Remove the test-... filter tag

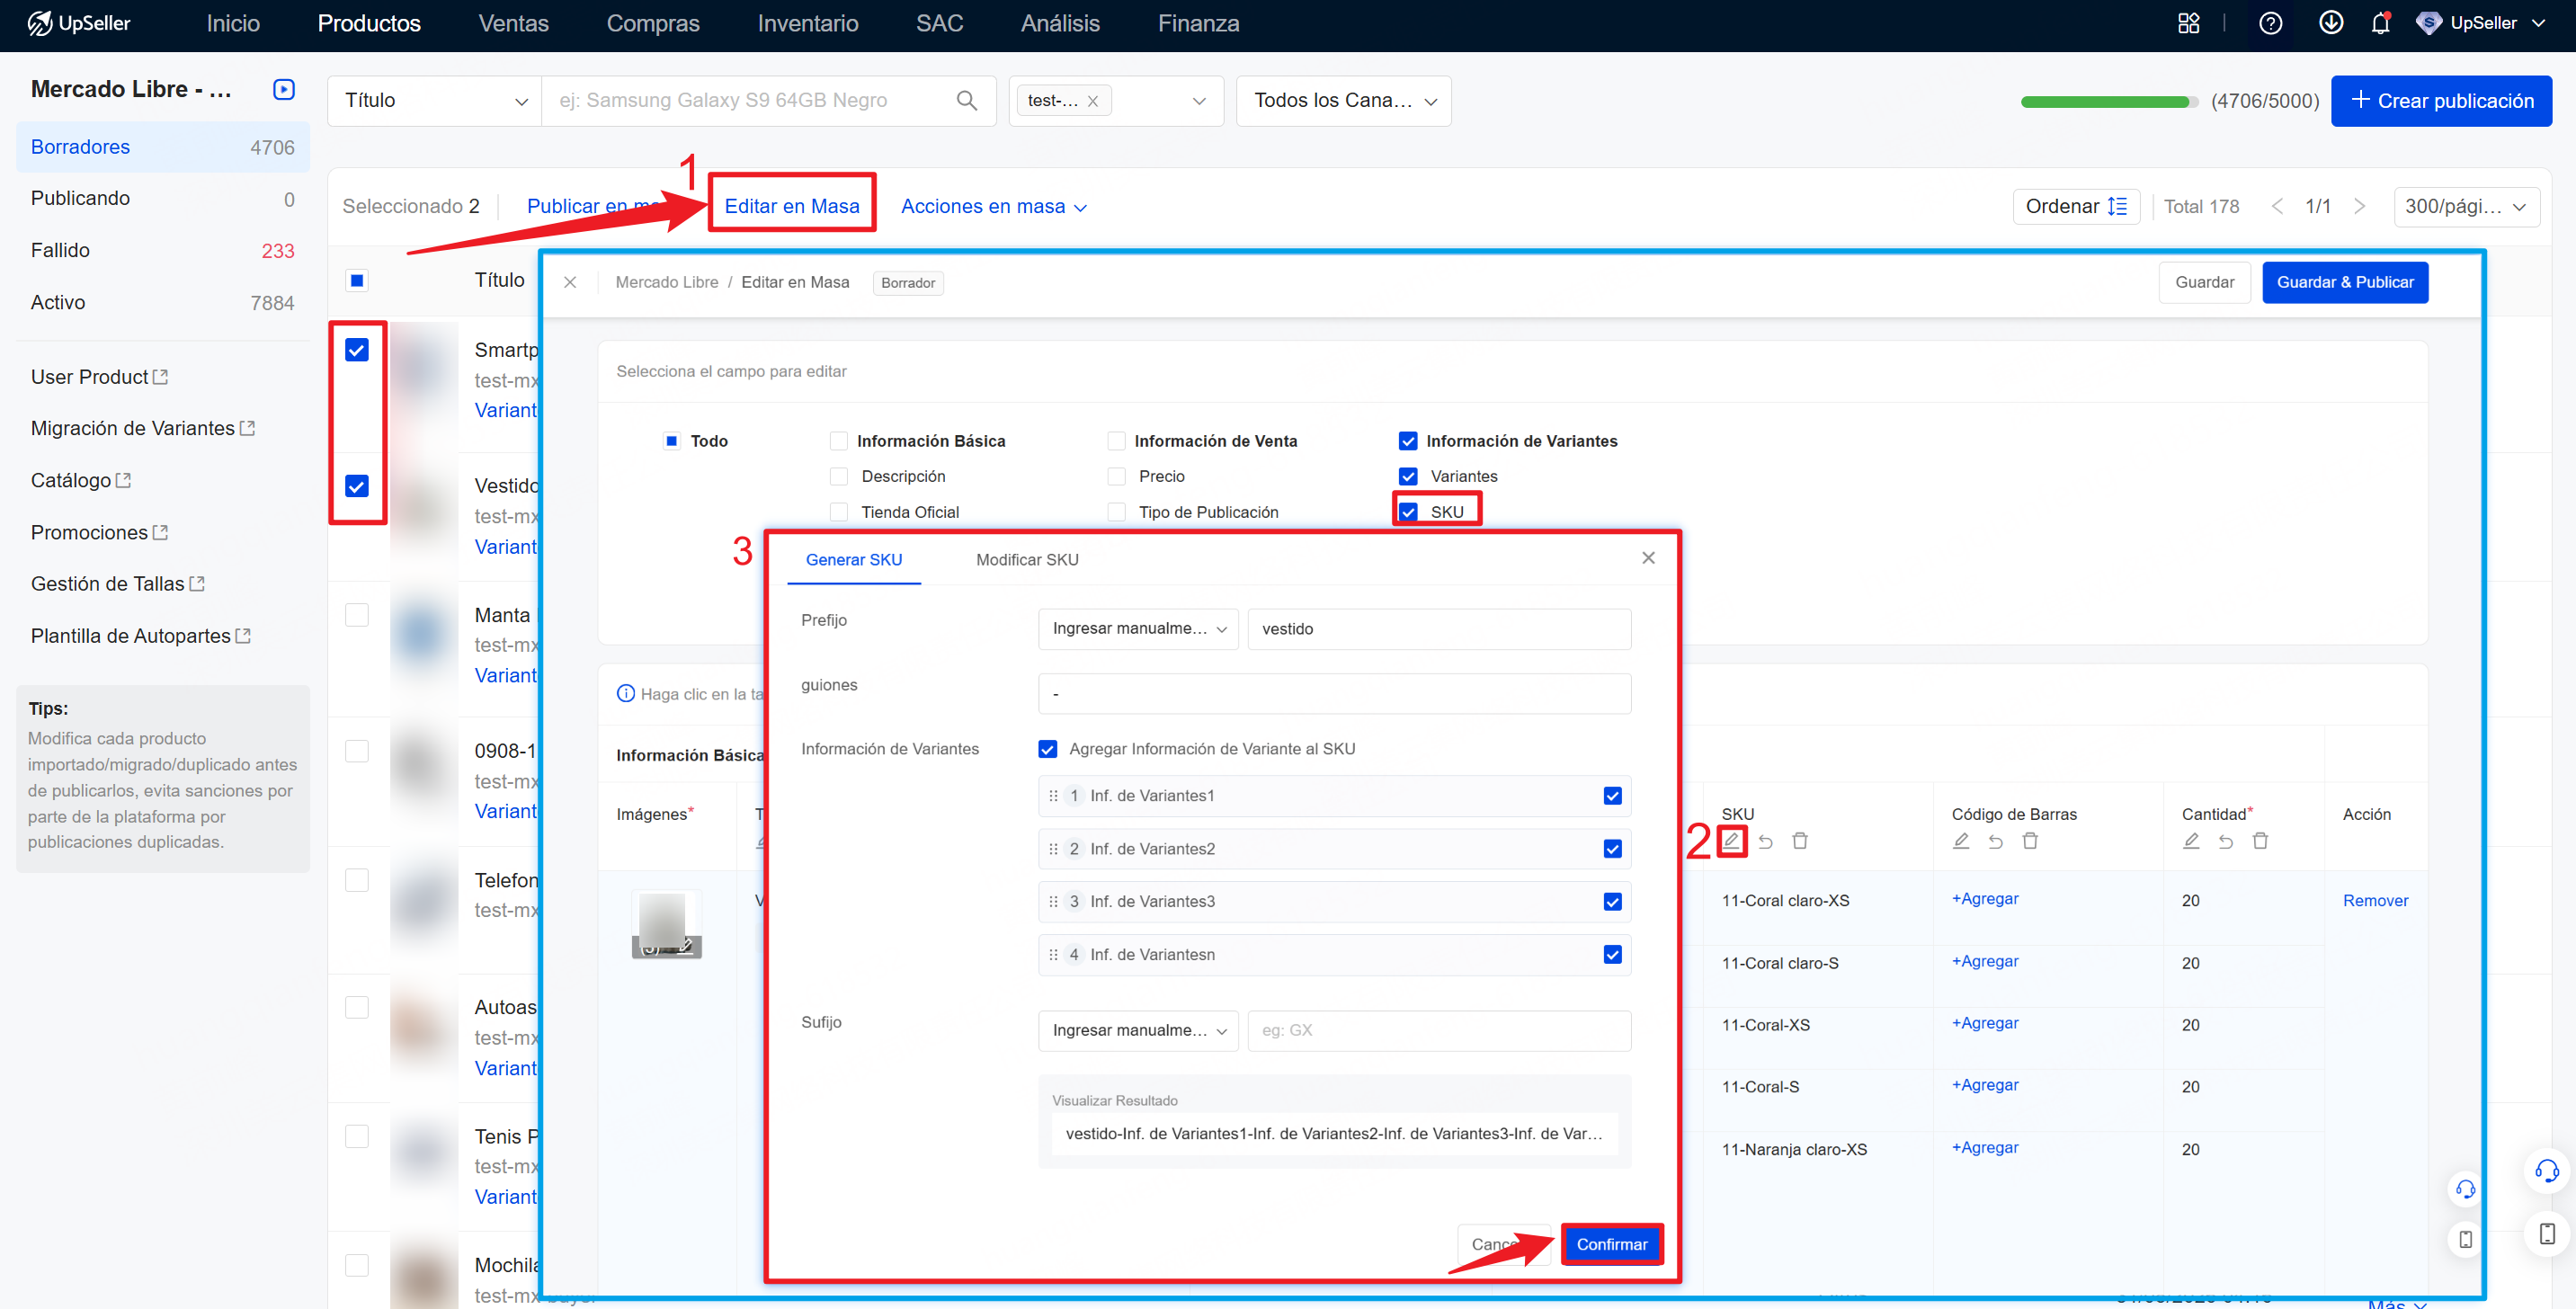tap(1093, 100)
